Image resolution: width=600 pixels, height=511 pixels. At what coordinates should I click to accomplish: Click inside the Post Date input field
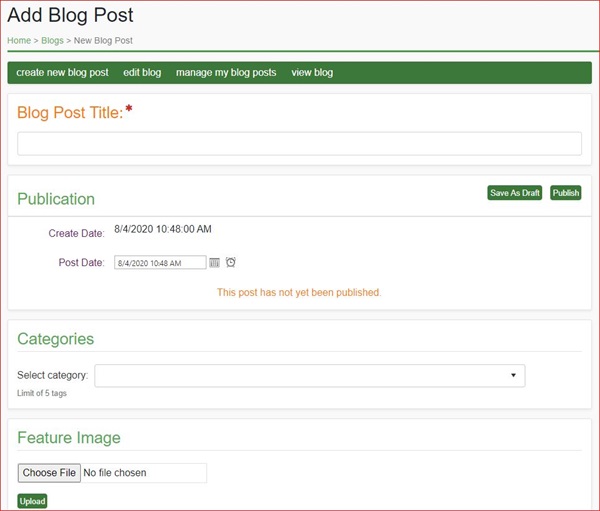pos(158,263)
